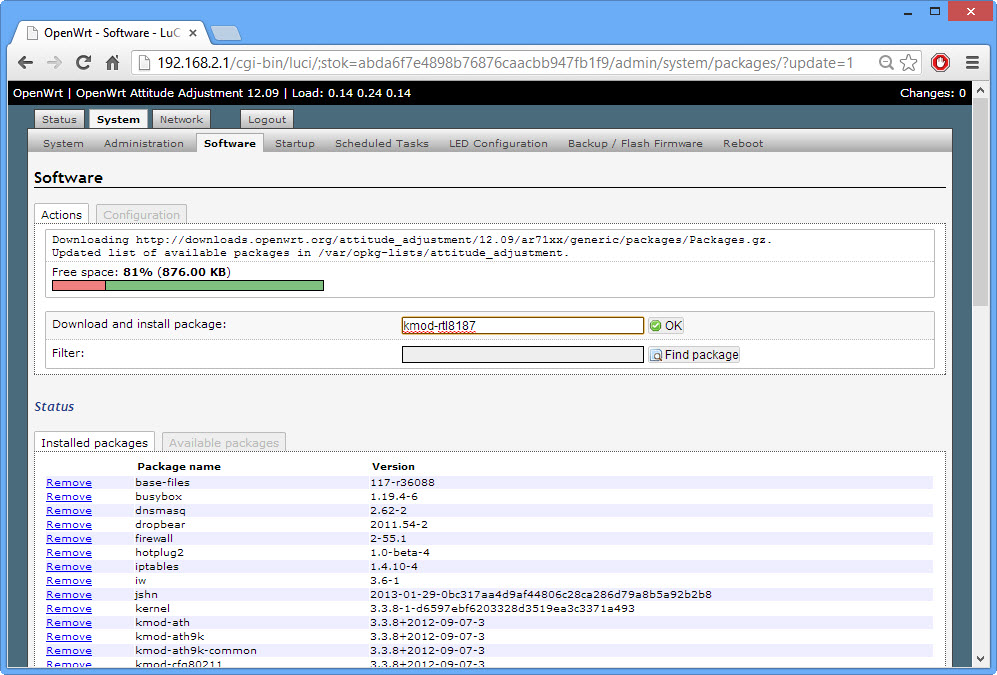Remove the dnsmasq package
Screen dimensions: 997x675
(69, 510)
